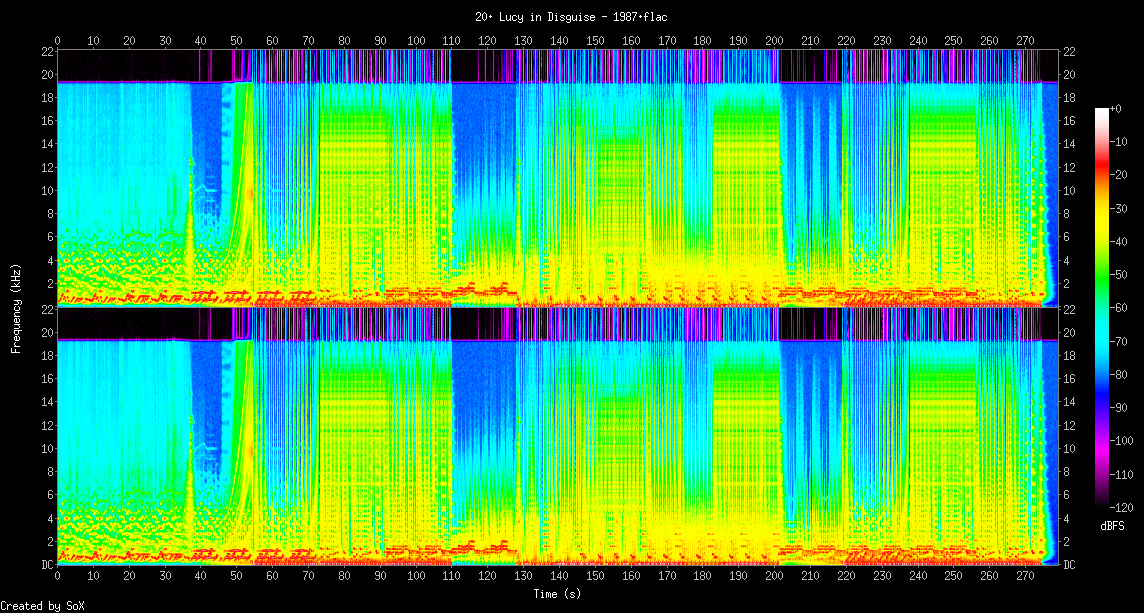Click the '-30' value on the color scale

coord(1118,208)
